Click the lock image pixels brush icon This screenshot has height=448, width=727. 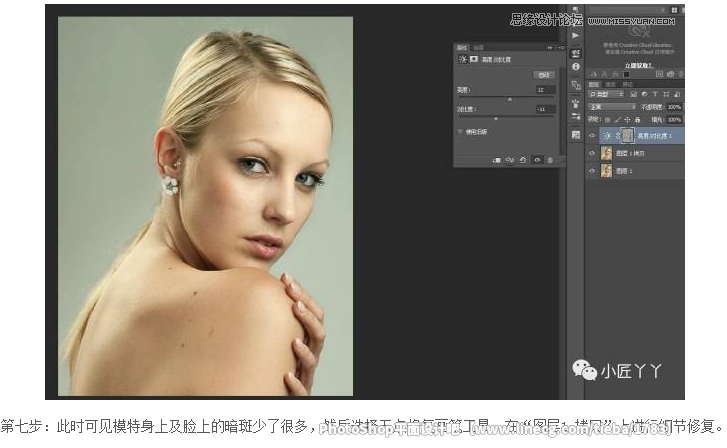point(617,120)
